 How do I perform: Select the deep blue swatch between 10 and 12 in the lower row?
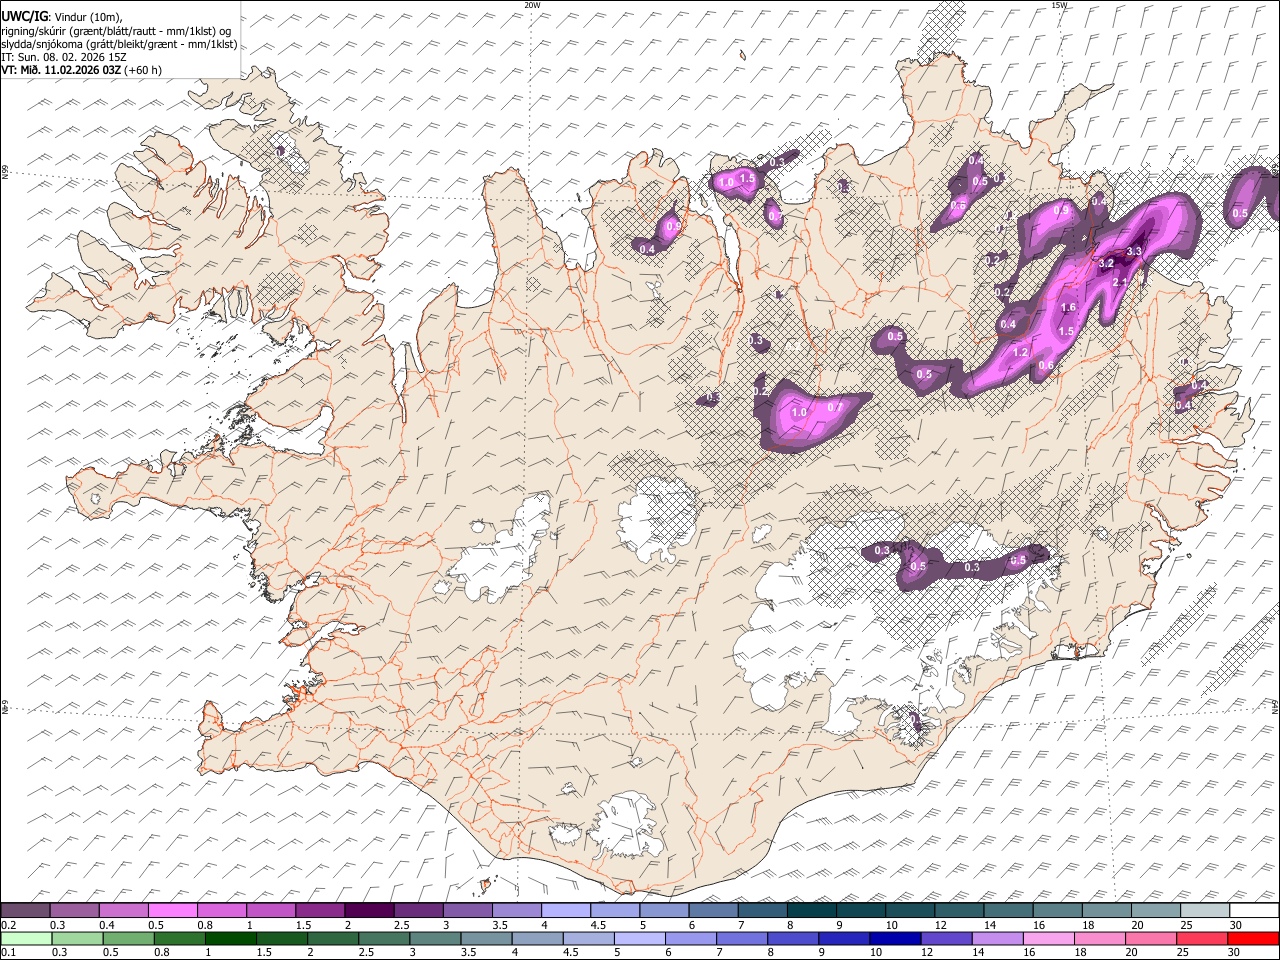pyautogui.click(x=896, y=938)
